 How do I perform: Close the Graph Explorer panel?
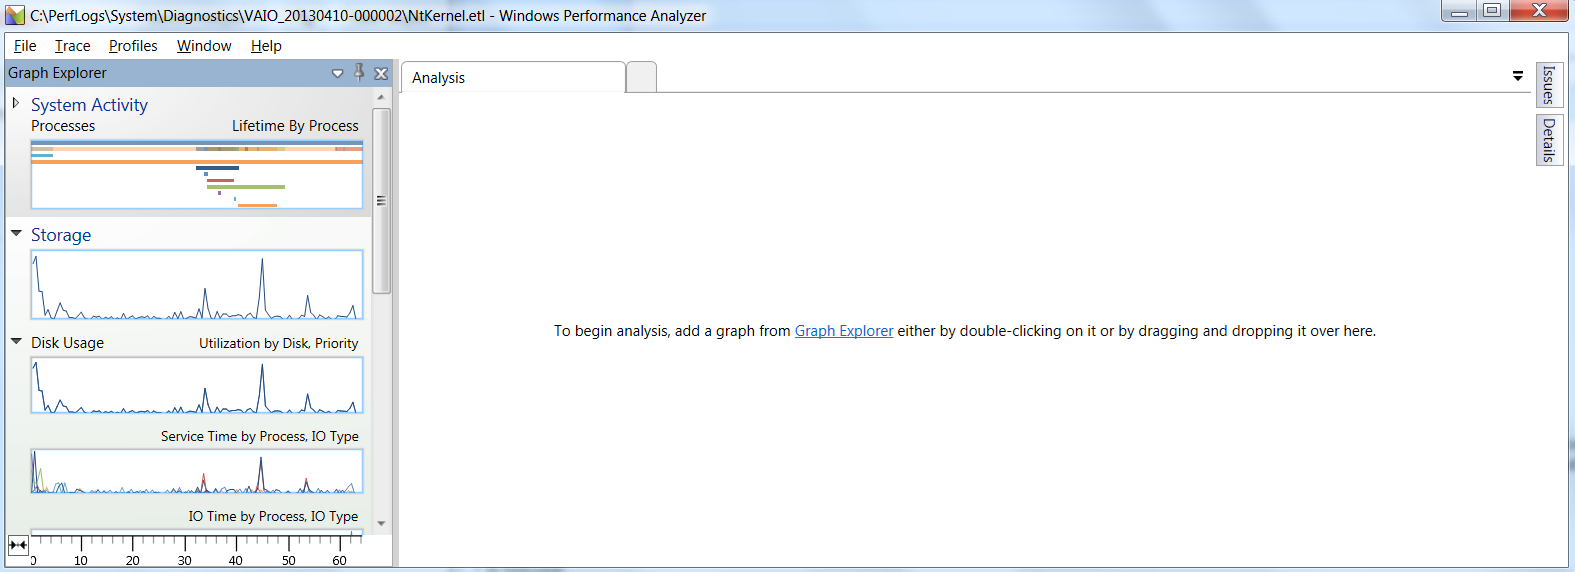tap(381, 73)
